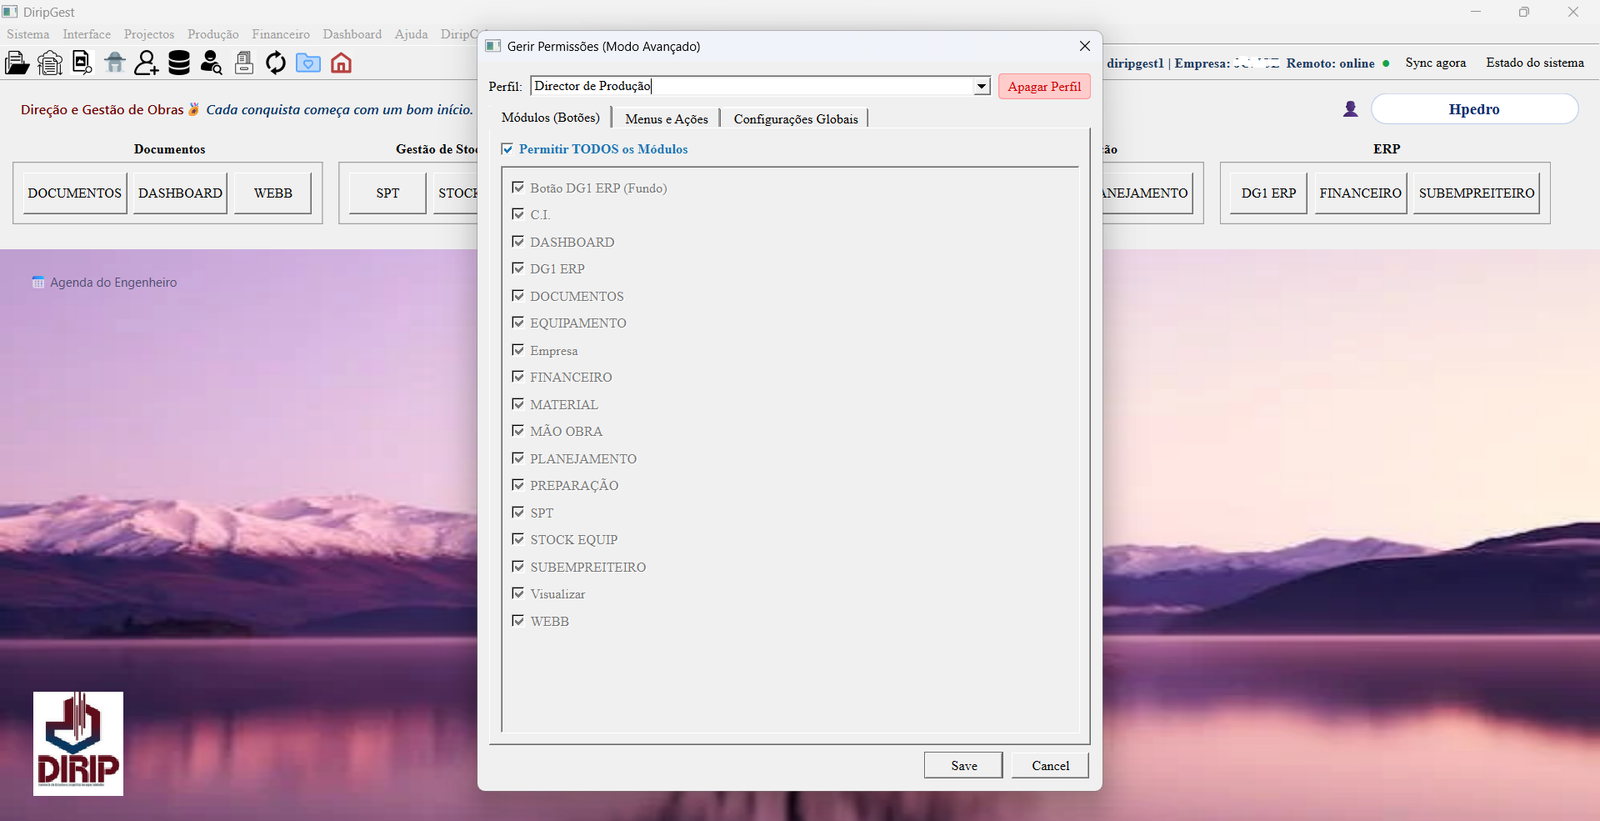Click the file archive drawer toolbar icon
Screen dimensions: 1600x821
(244, 64)
